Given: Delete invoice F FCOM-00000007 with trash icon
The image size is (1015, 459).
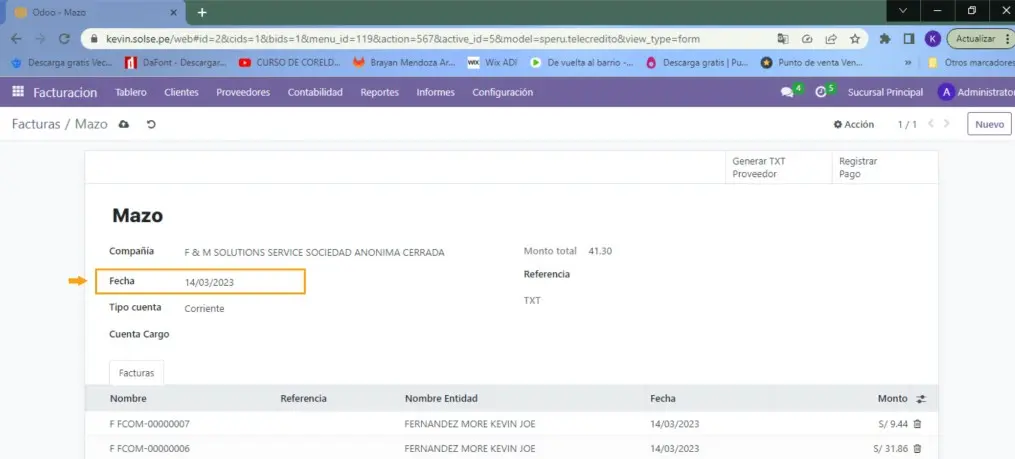Looking at the screenshot, I should coord(917,424).
